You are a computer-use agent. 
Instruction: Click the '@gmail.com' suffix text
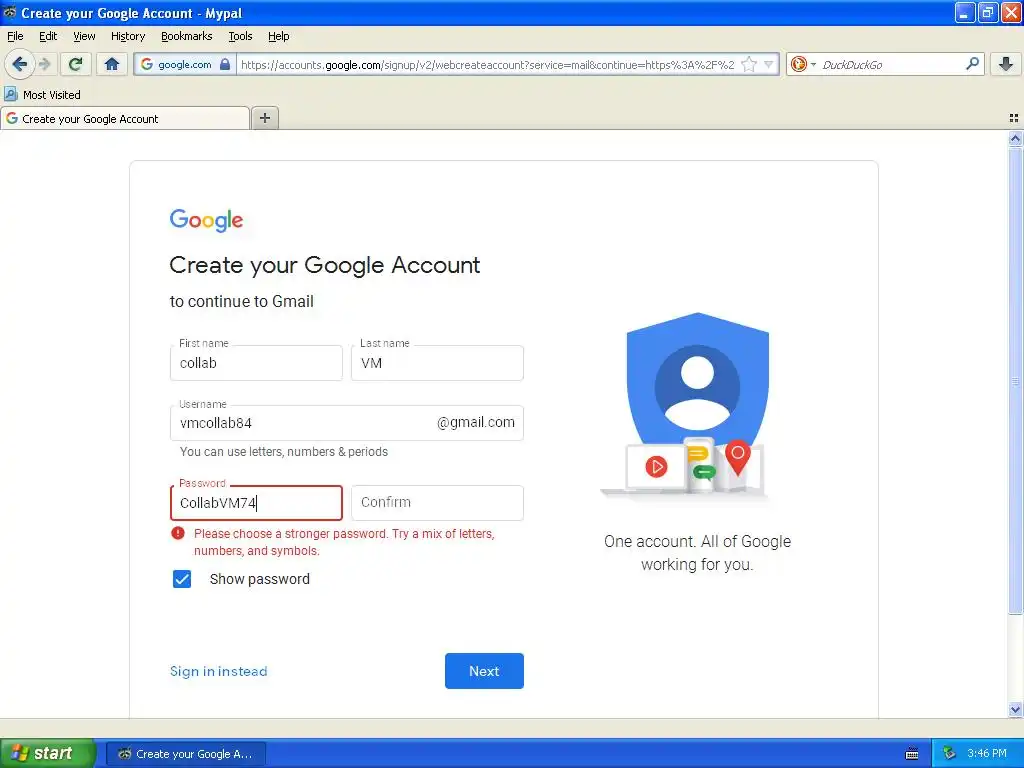(475, 423)
